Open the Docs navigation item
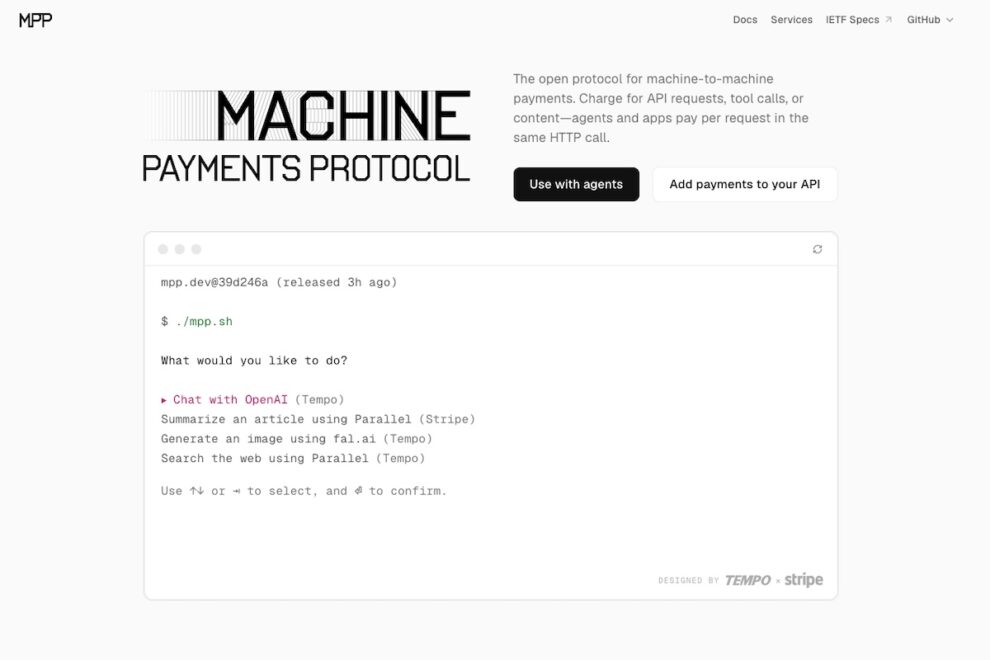The height and width of the screenshot is (660, 990). click(744, 19)
